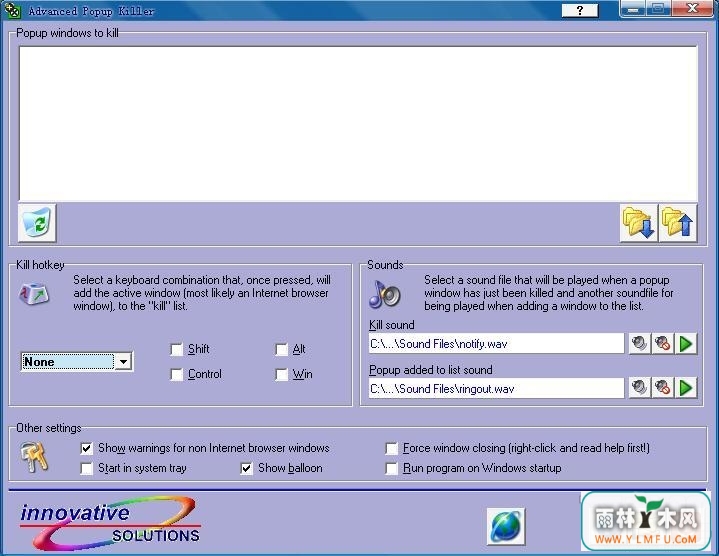Browse for the Kill sound file
719x556 pixels.
coord(639,344)
